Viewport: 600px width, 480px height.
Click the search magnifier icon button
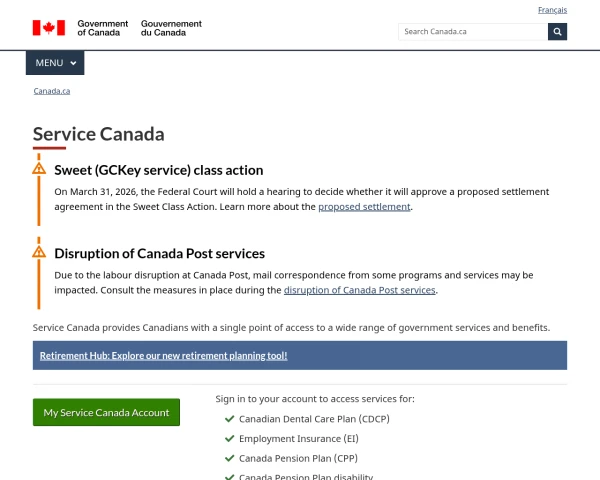(x=557, y=31)
